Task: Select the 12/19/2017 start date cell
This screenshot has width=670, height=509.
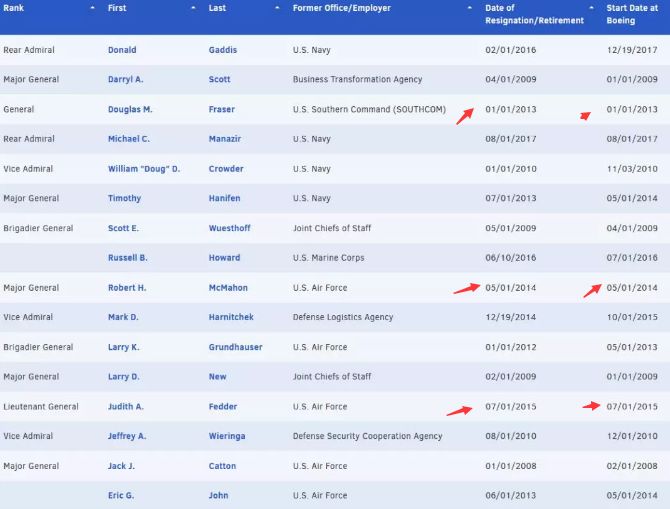Action: pos(632,50)
